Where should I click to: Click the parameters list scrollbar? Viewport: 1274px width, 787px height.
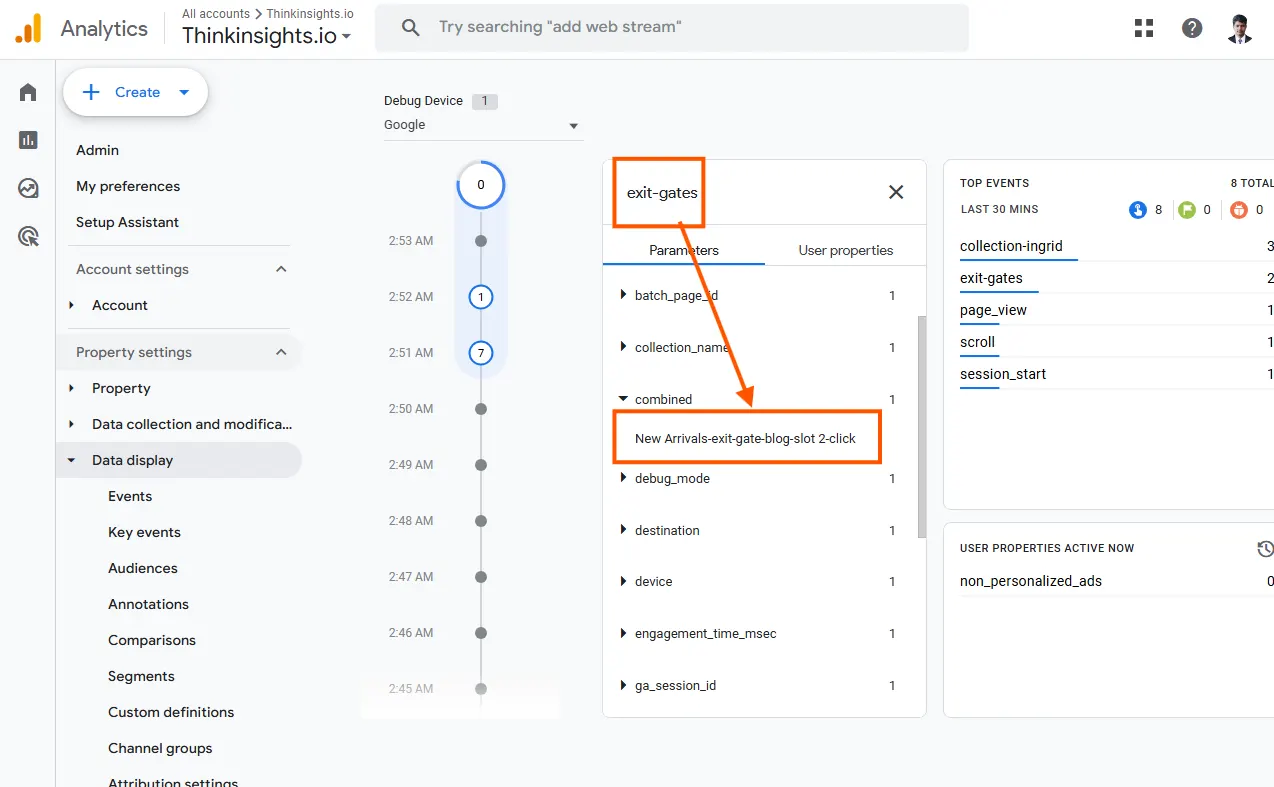pyautogui.click(x=922, y=427)
